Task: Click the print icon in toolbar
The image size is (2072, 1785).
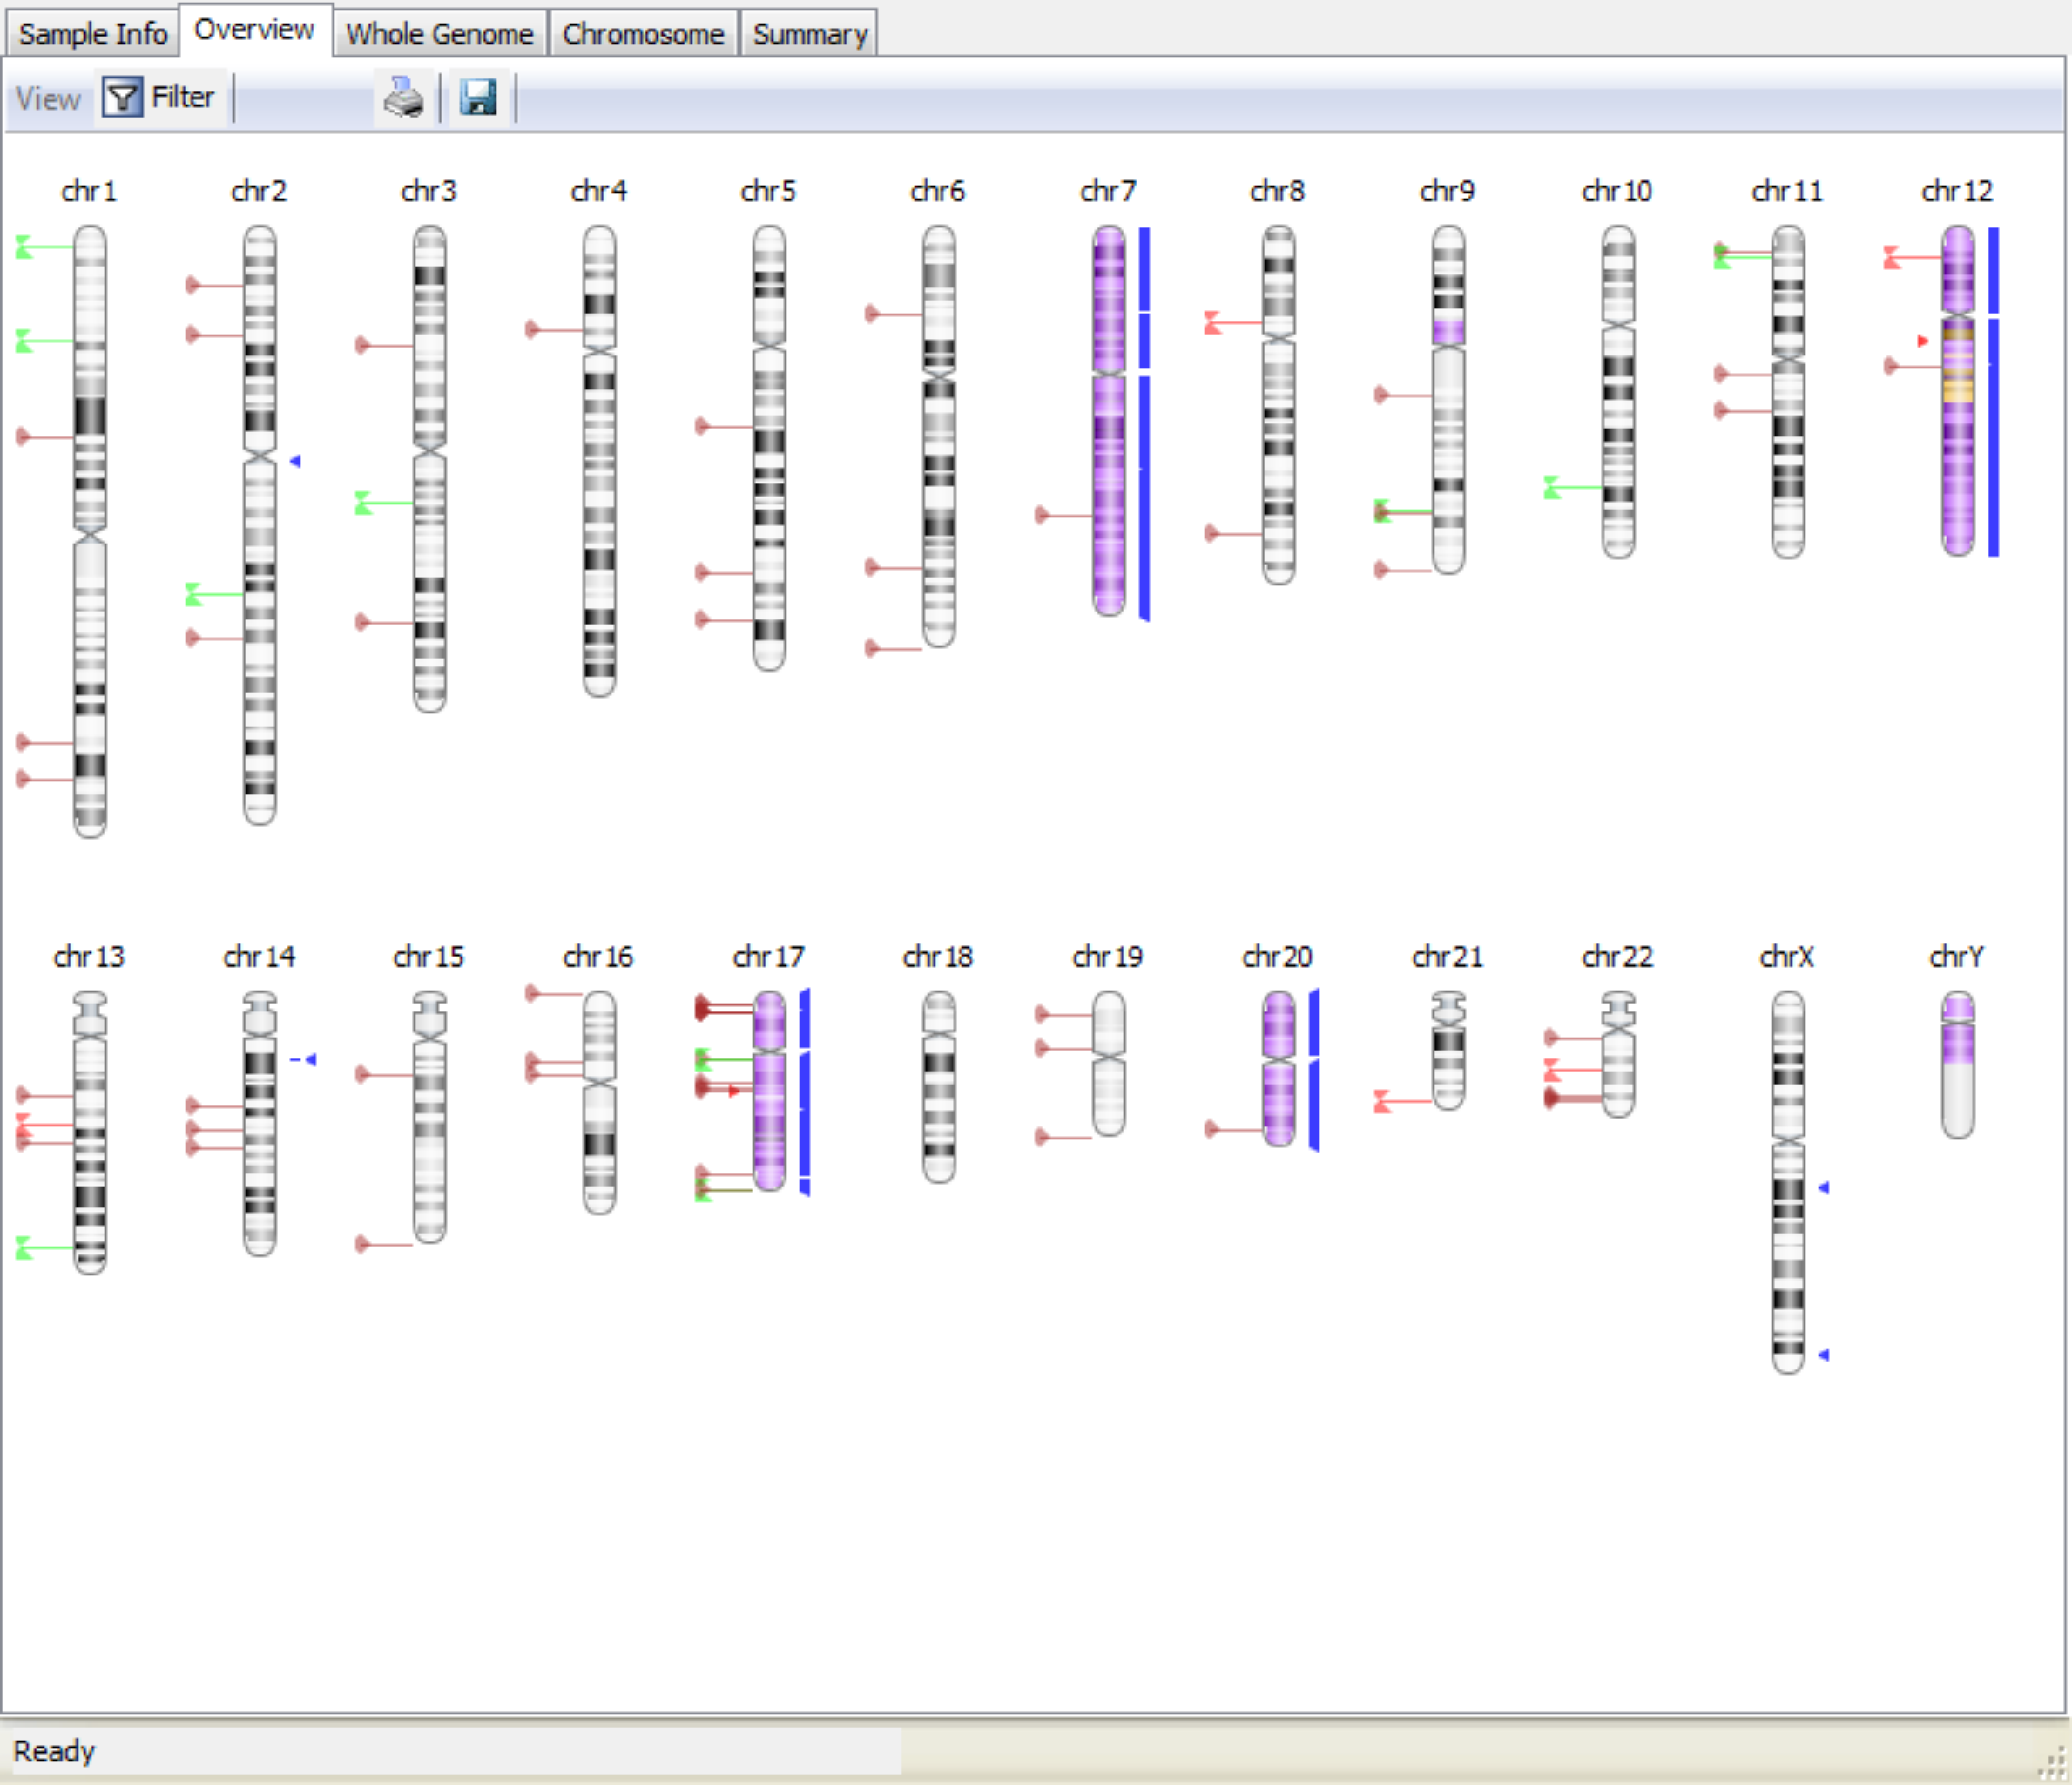Action: tap(404, 98)
